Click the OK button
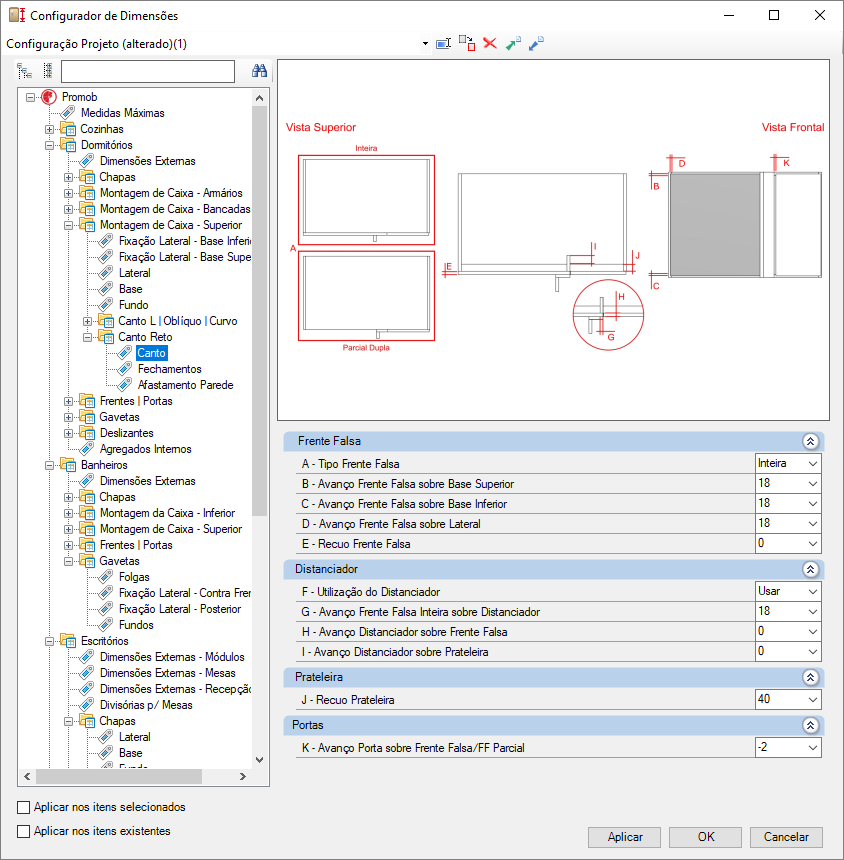This screenshot has width=844, height=860. pos(705,837)
